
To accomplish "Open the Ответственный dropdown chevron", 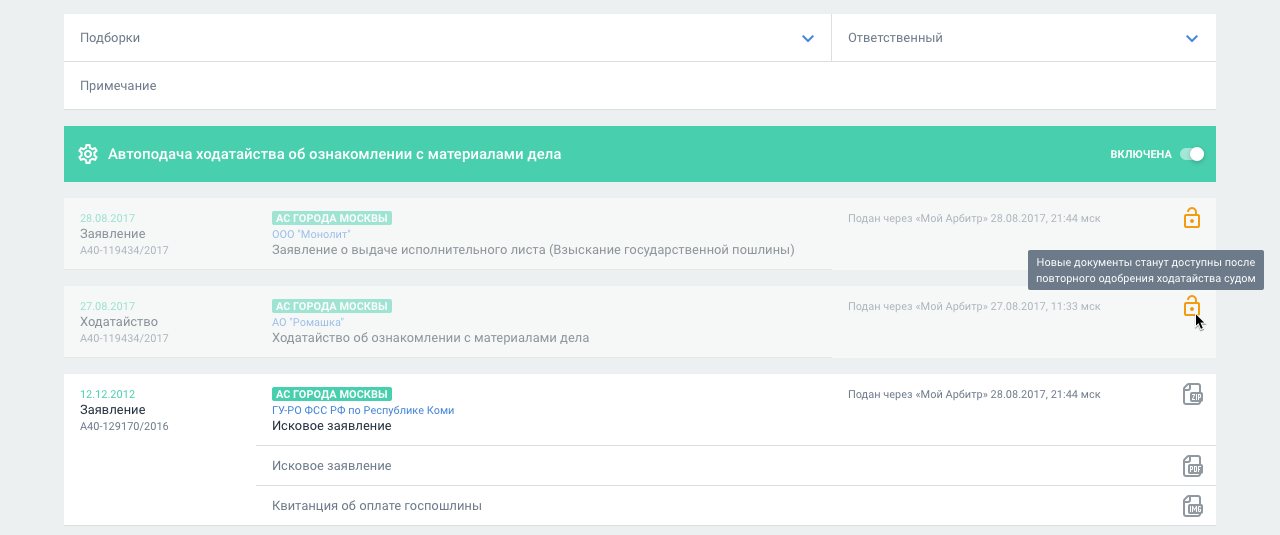I will [1192, 38].
